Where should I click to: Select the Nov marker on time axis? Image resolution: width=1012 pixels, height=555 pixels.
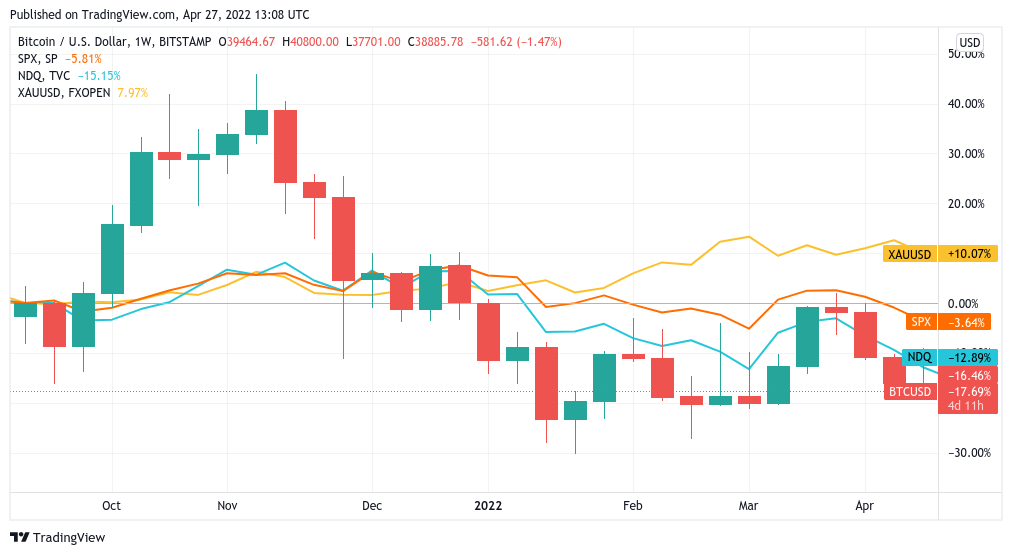pos(227,506)
